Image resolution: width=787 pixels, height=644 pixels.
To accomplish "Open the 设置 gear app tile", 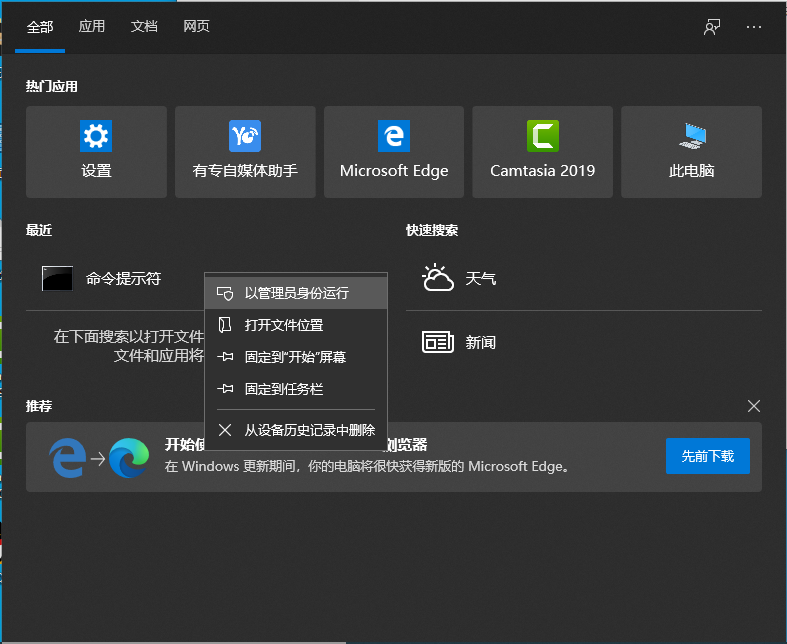I will (x=96, y=152).
